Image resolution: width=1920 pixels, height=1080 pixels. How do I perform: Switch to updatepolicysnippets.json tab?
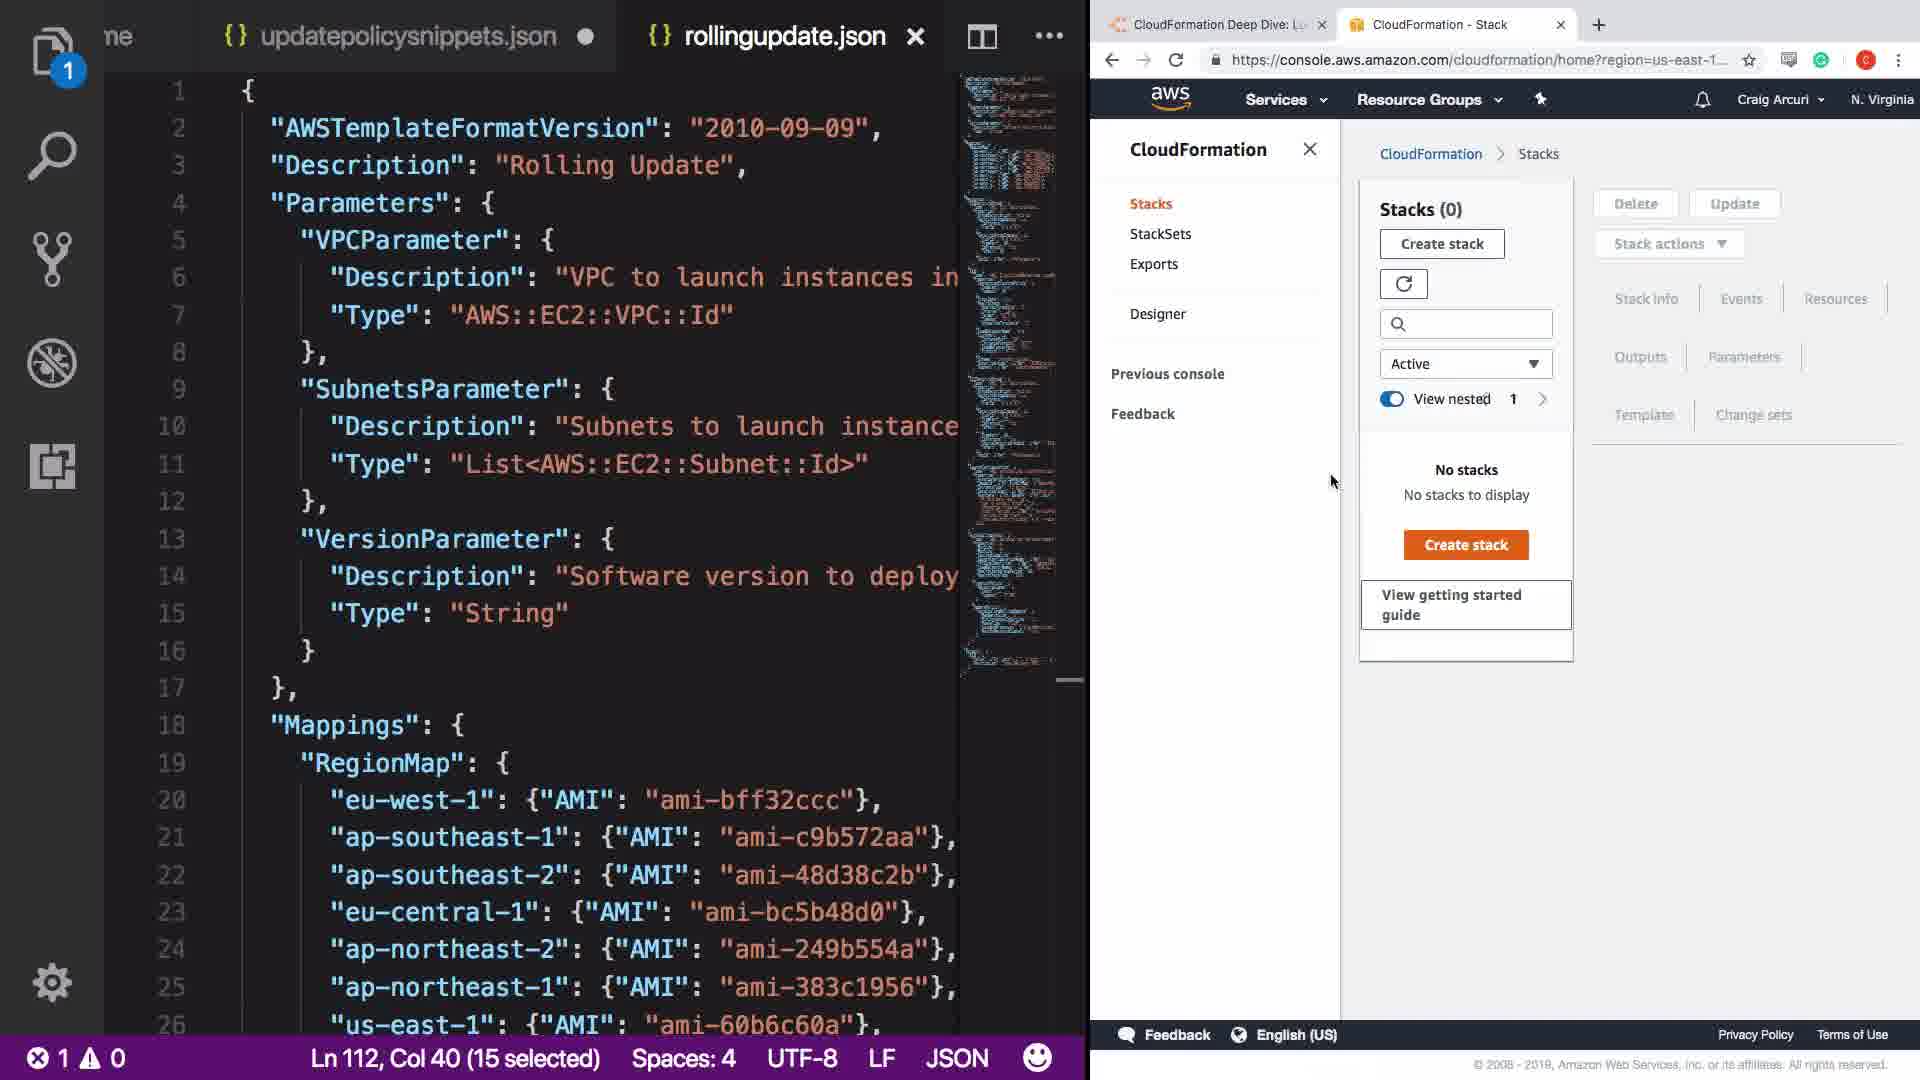click(408, 37)
